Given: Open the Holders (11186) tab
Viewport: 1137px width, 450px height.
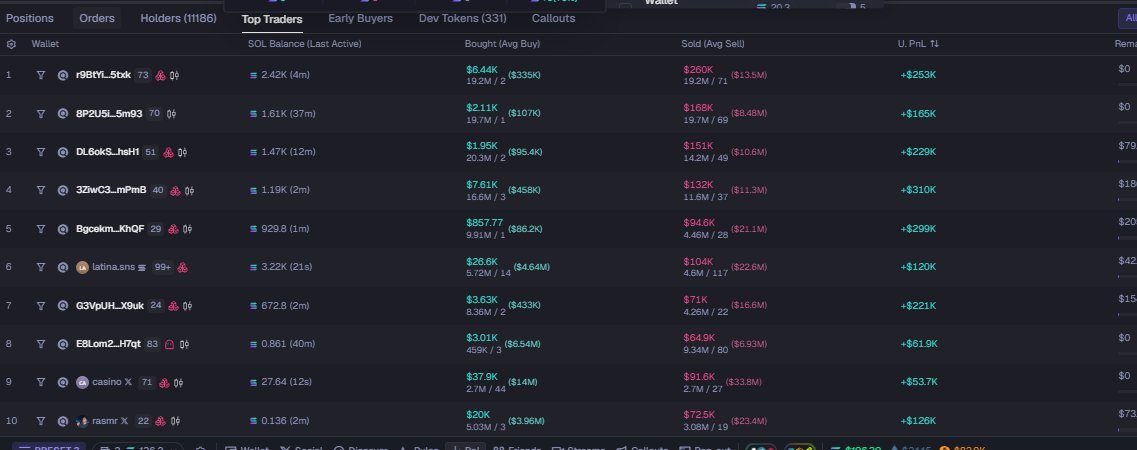Looking at the screenshot, I should point(178,18).
